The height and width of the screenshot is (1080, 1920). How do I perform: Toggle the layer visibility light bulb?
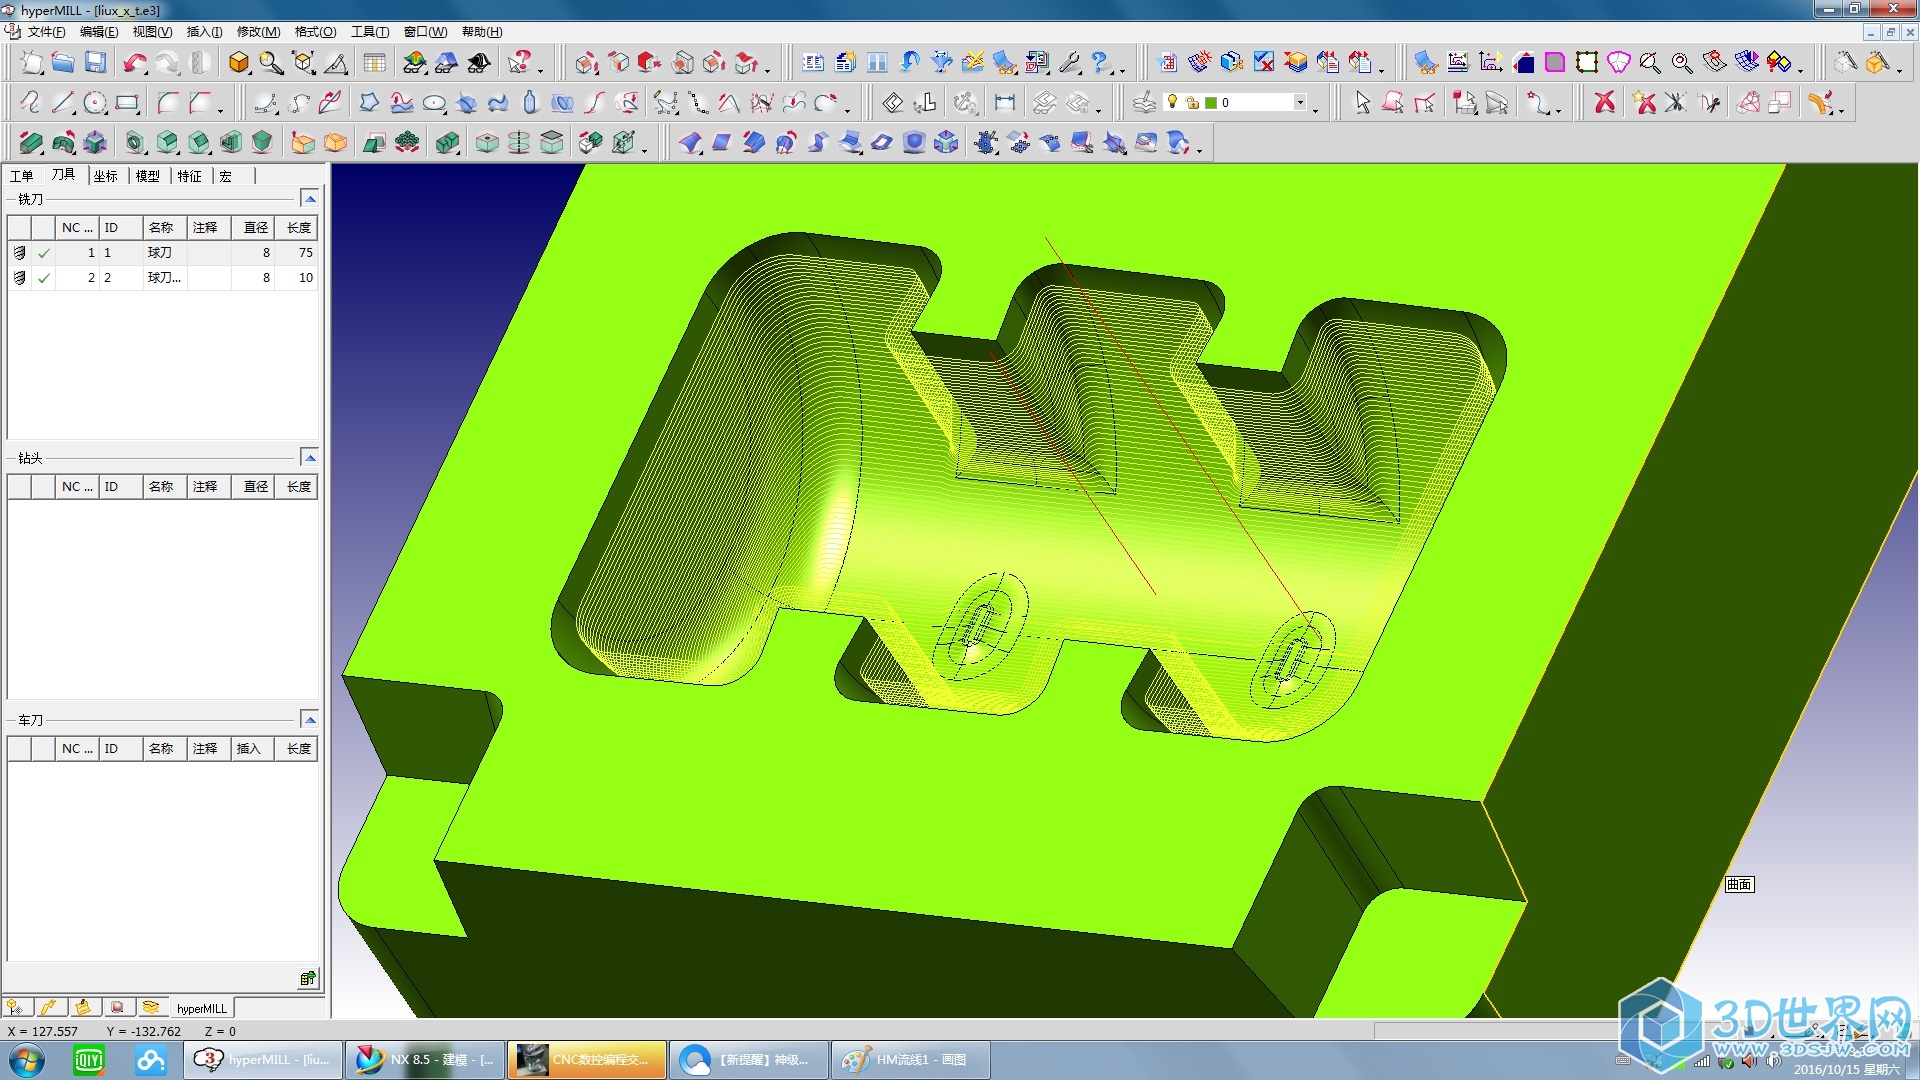tap(1173, 102)
